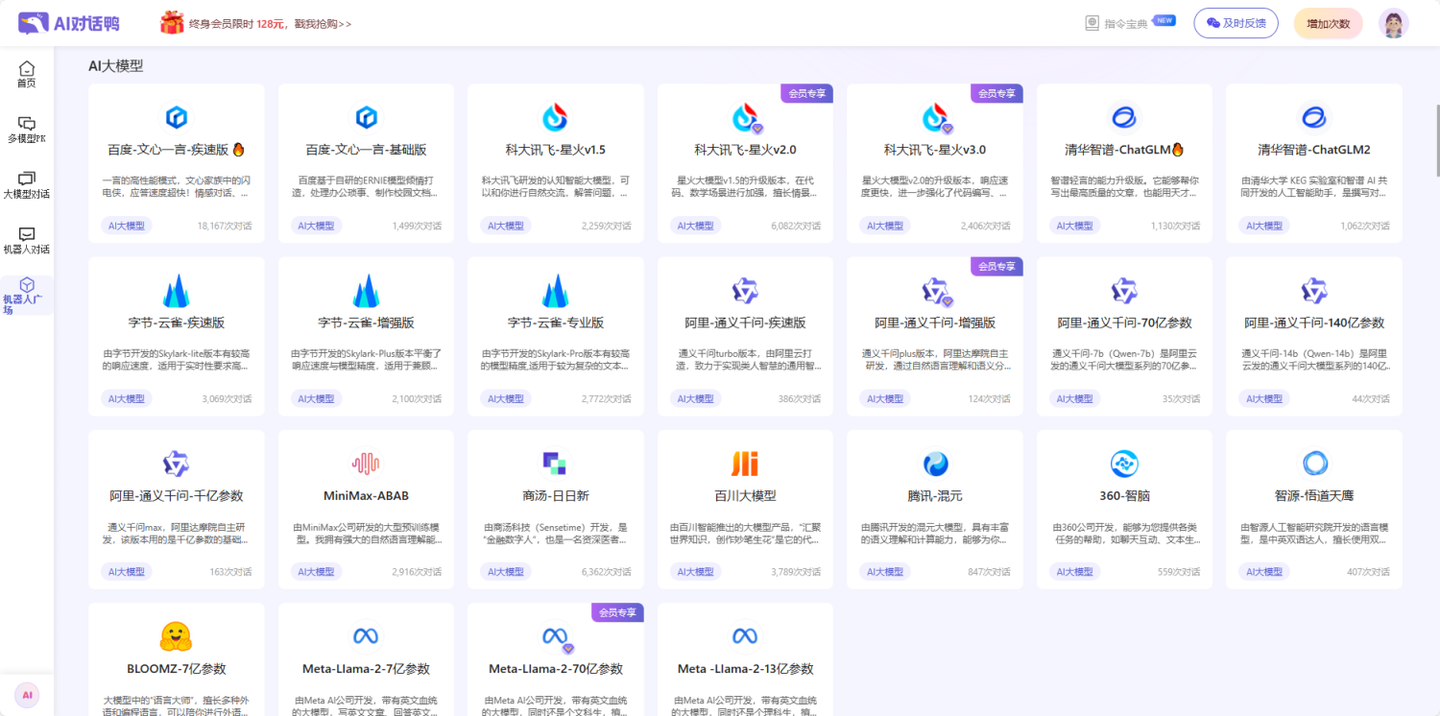Click the 清华智谱-ChatGLM icon
This screenshot has height=716, width=1440.
pos(1124,118)
